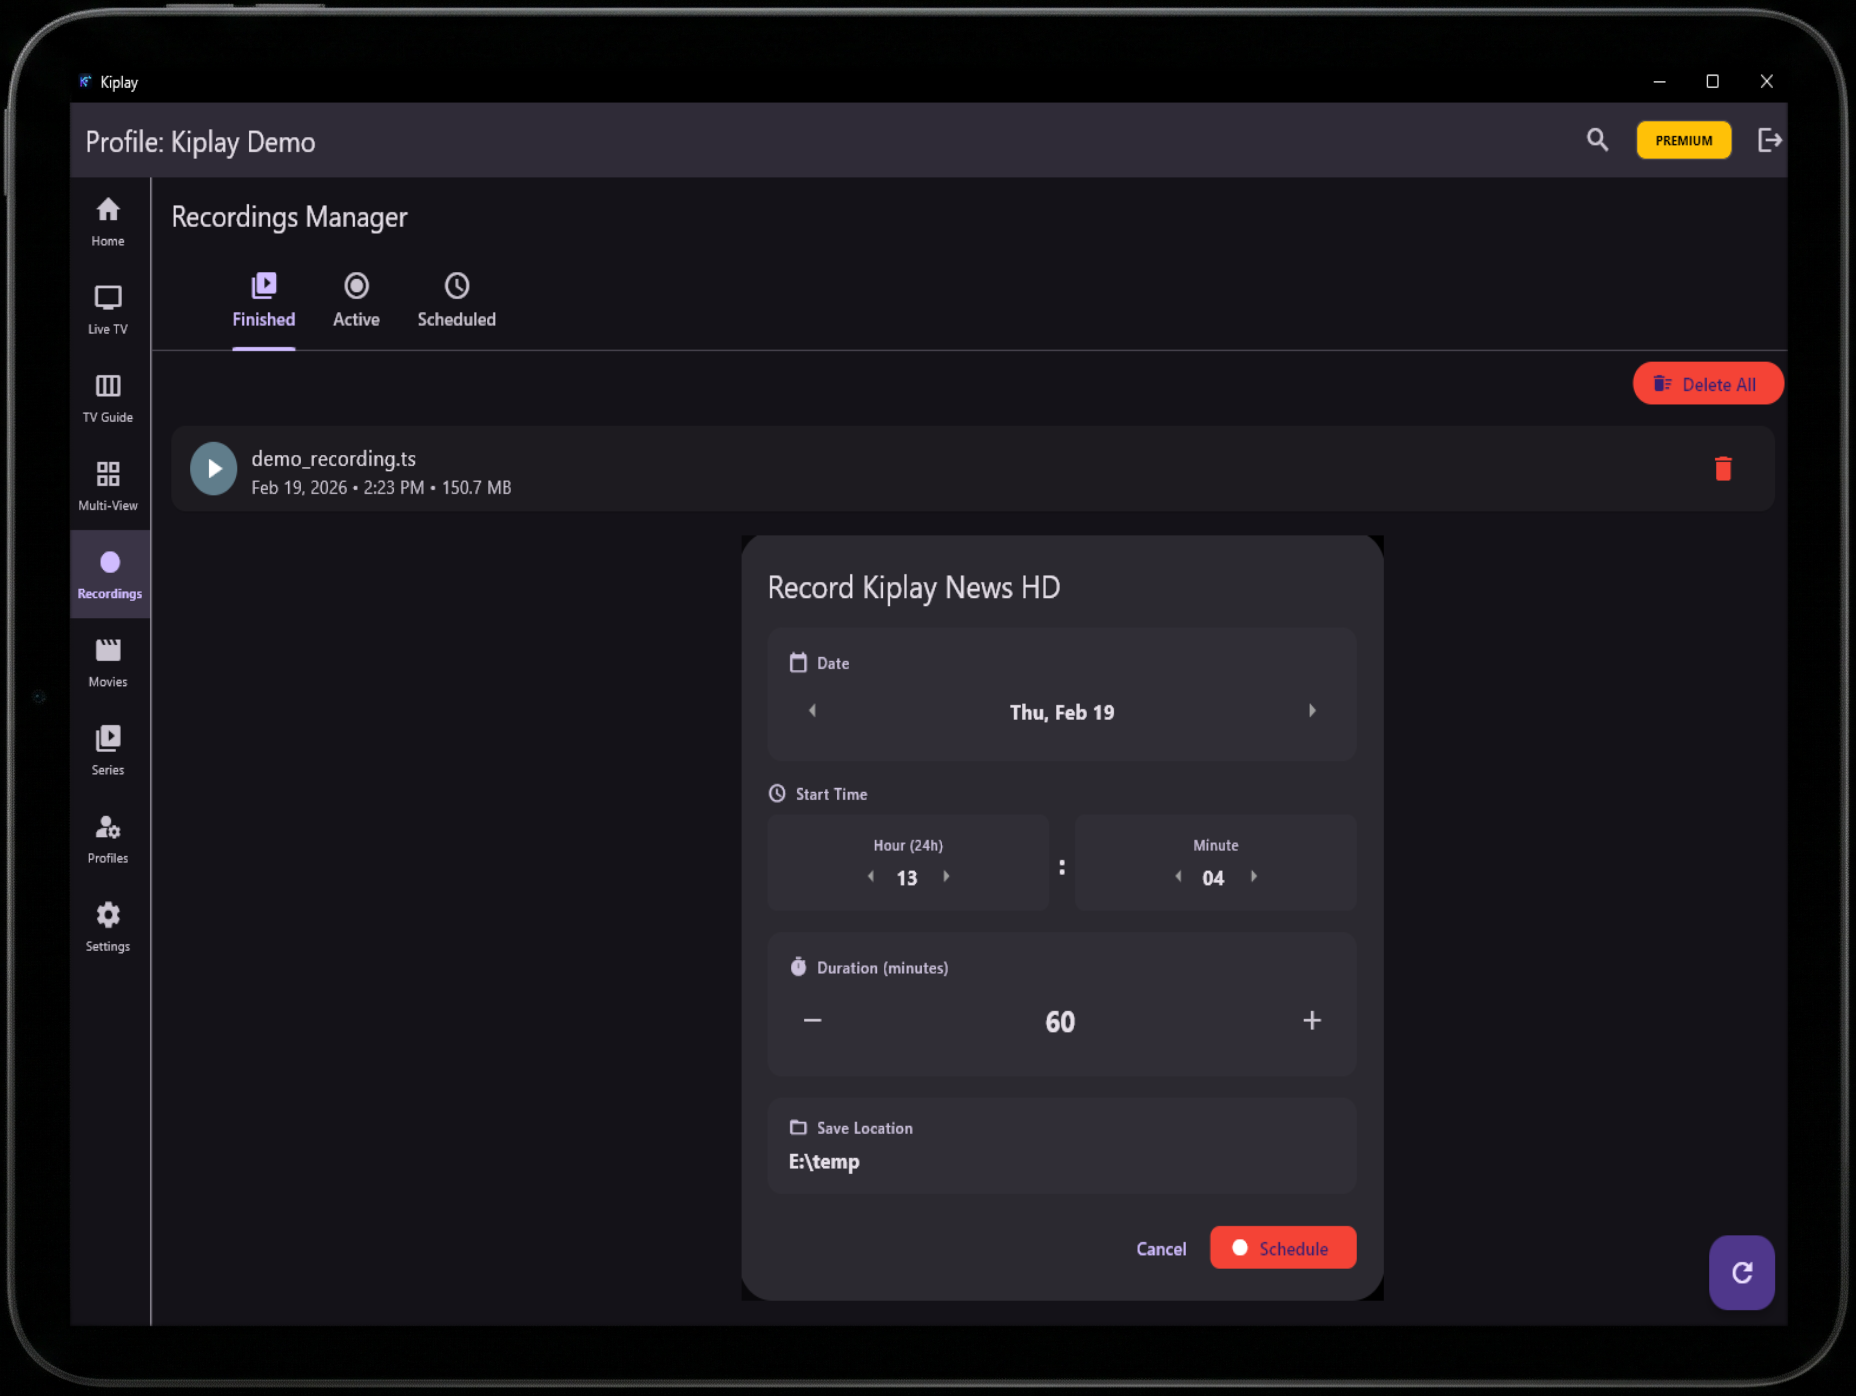Viewport: 1856px width, 1396px height.
Task: Click the search icon in the header
Action: [1597, 141]
